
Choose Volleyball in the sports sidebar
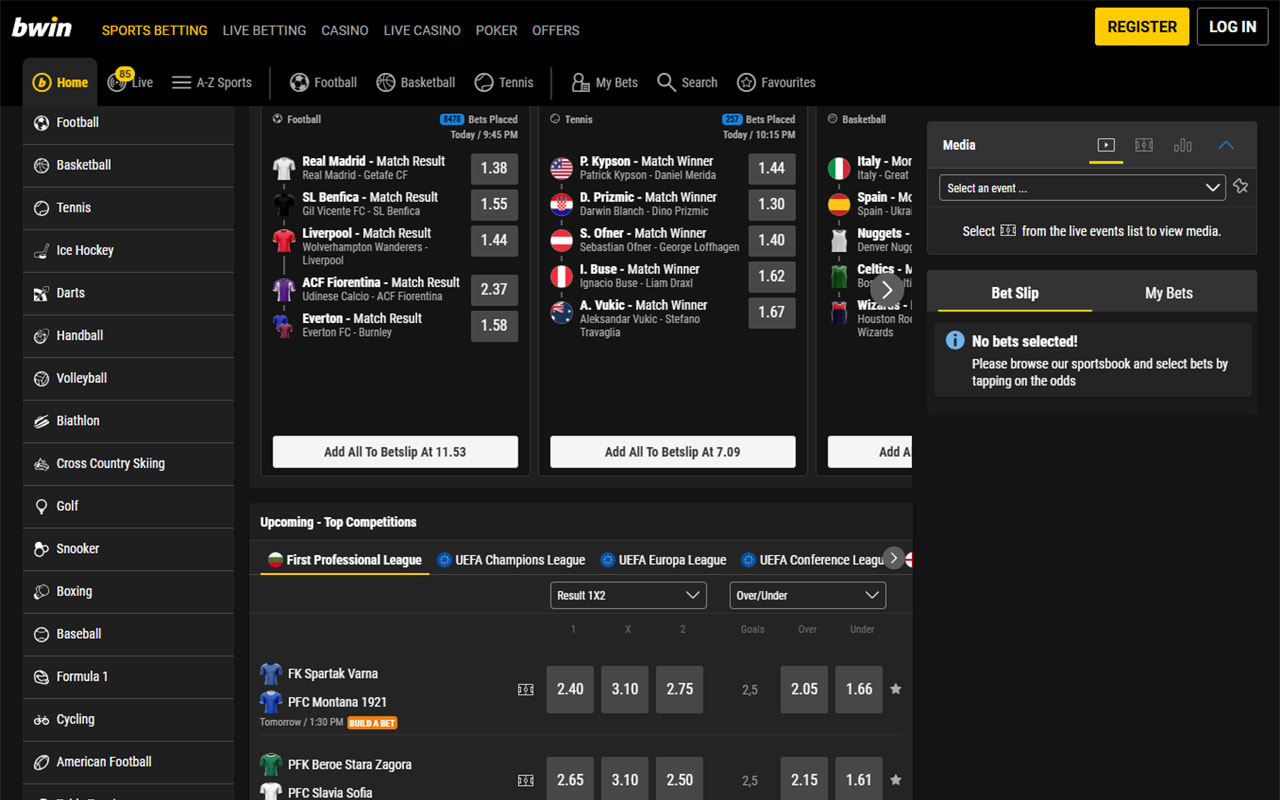128,378
